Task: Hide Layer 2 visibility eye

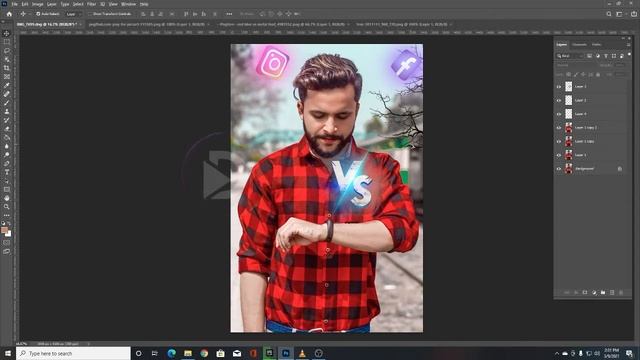Action: coord(559,100)
